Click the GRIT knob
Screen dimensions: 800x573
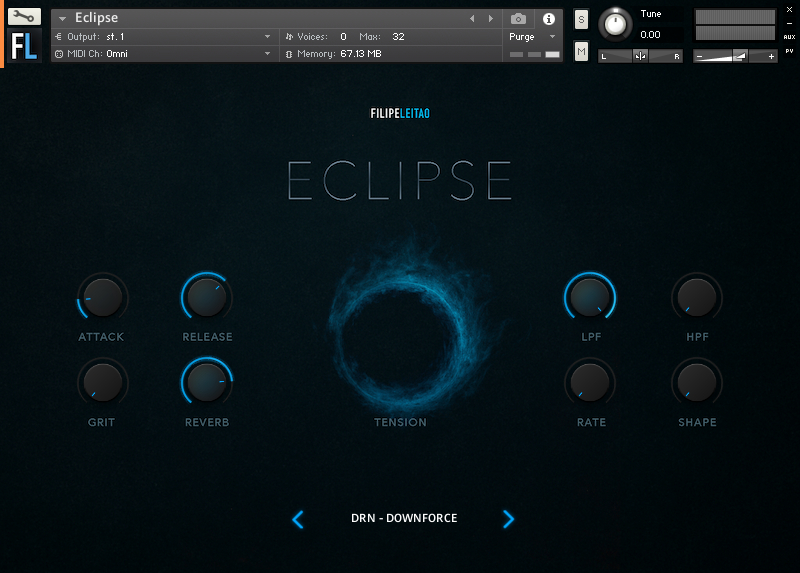pos(103,383)
